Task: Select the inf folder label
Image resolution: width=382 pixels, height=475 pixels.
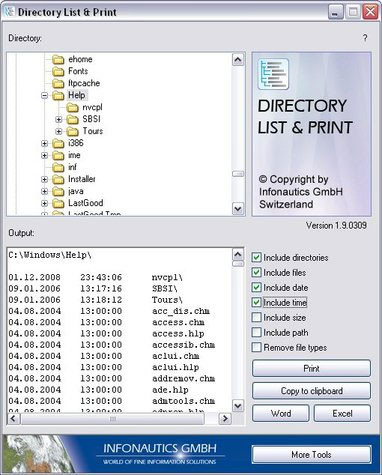Action: (x=72, y=167)
